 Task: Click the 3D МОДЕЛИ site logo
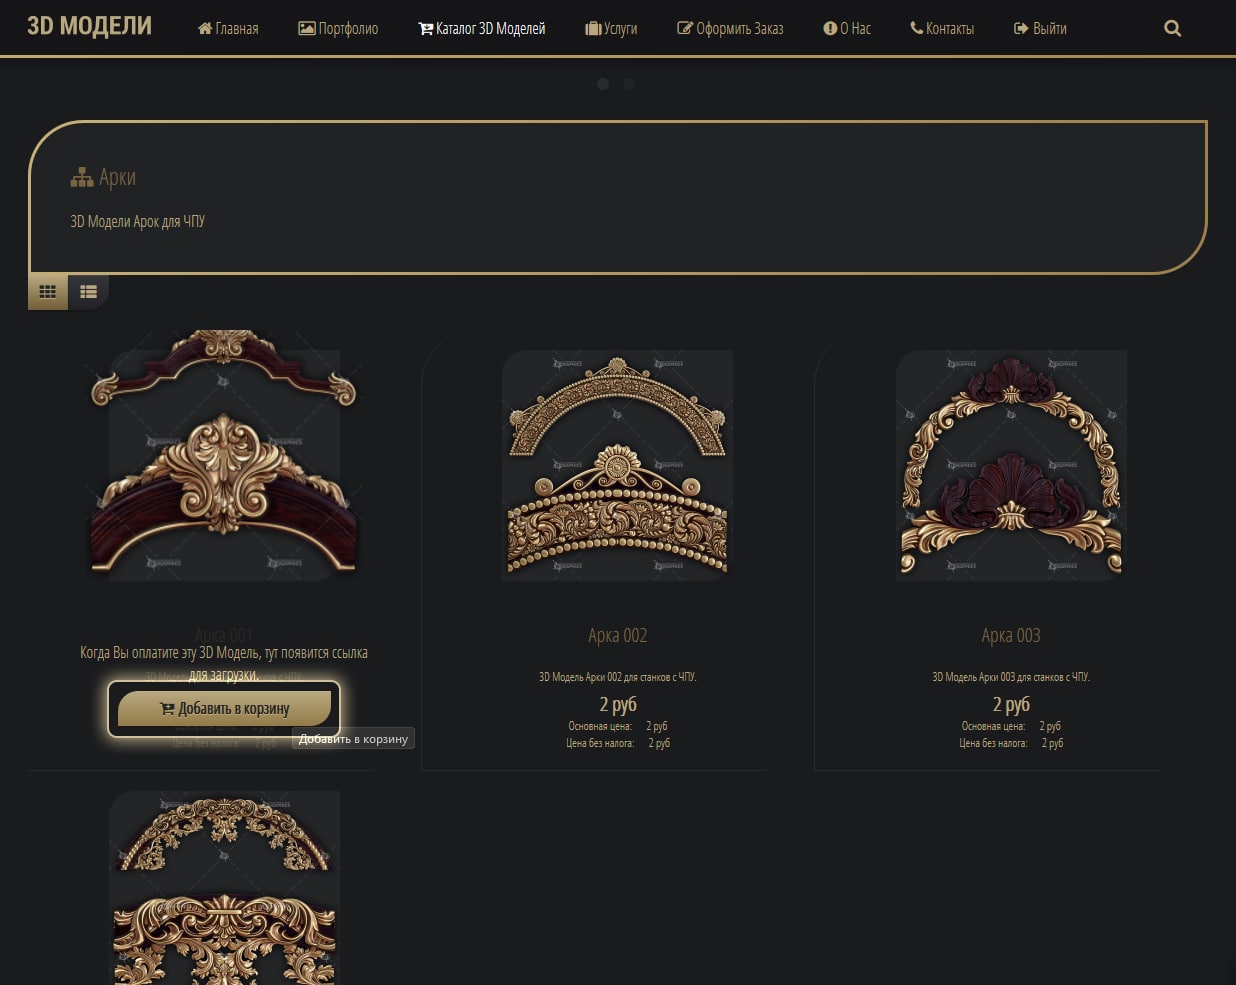89,26
